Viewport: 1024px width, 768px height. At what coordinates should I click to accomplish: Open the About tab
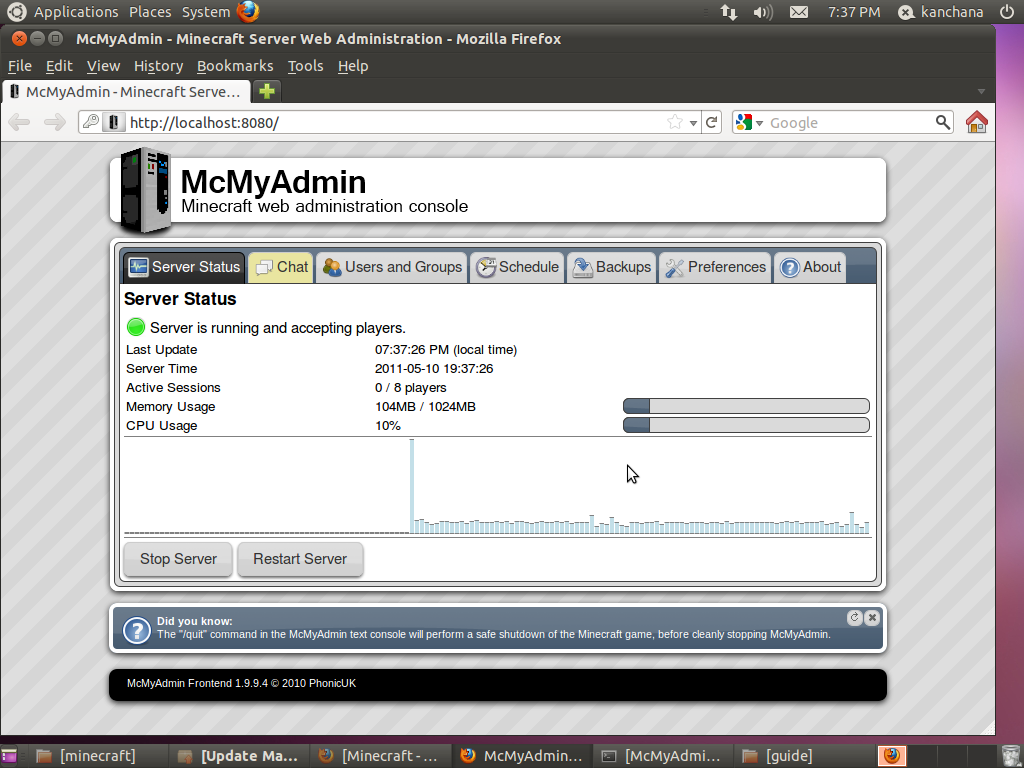point(810,267)
